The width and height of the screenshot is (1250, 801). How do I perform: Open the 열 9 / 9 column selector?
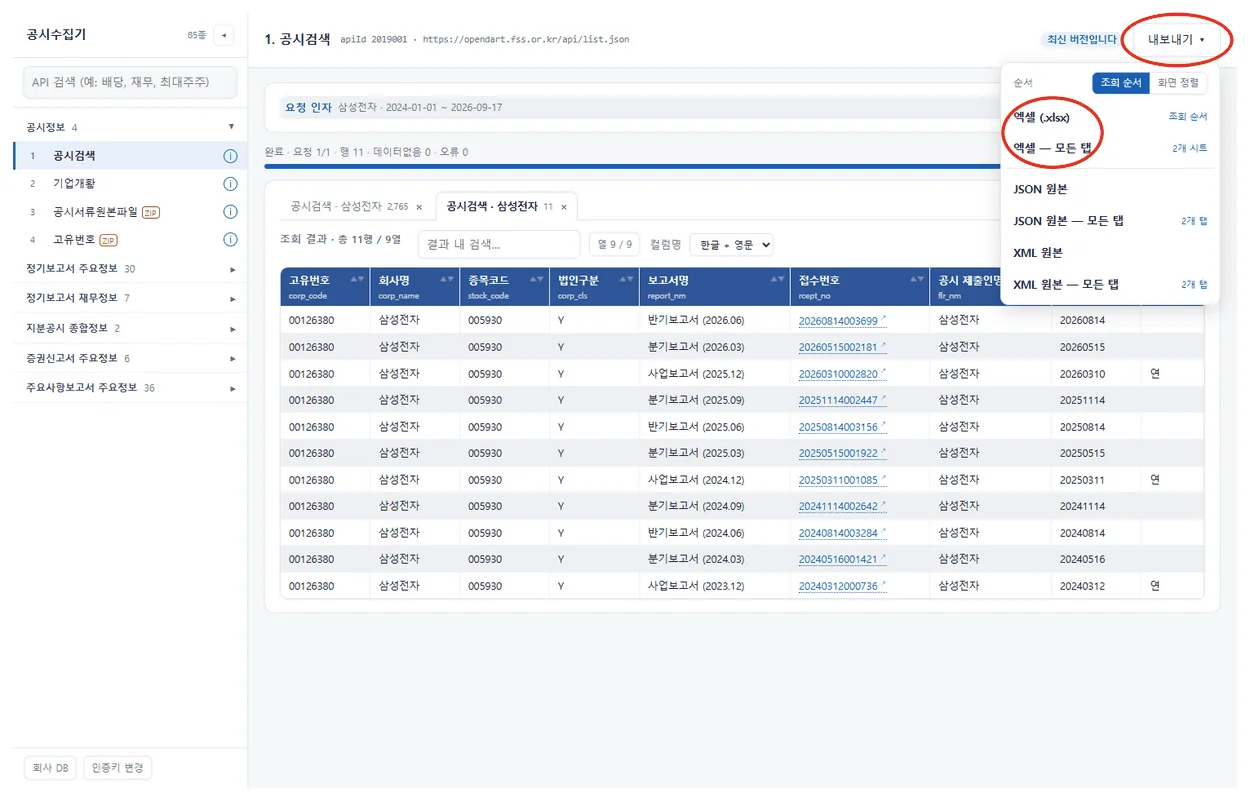pyautogui.click(x=615, y=244)
